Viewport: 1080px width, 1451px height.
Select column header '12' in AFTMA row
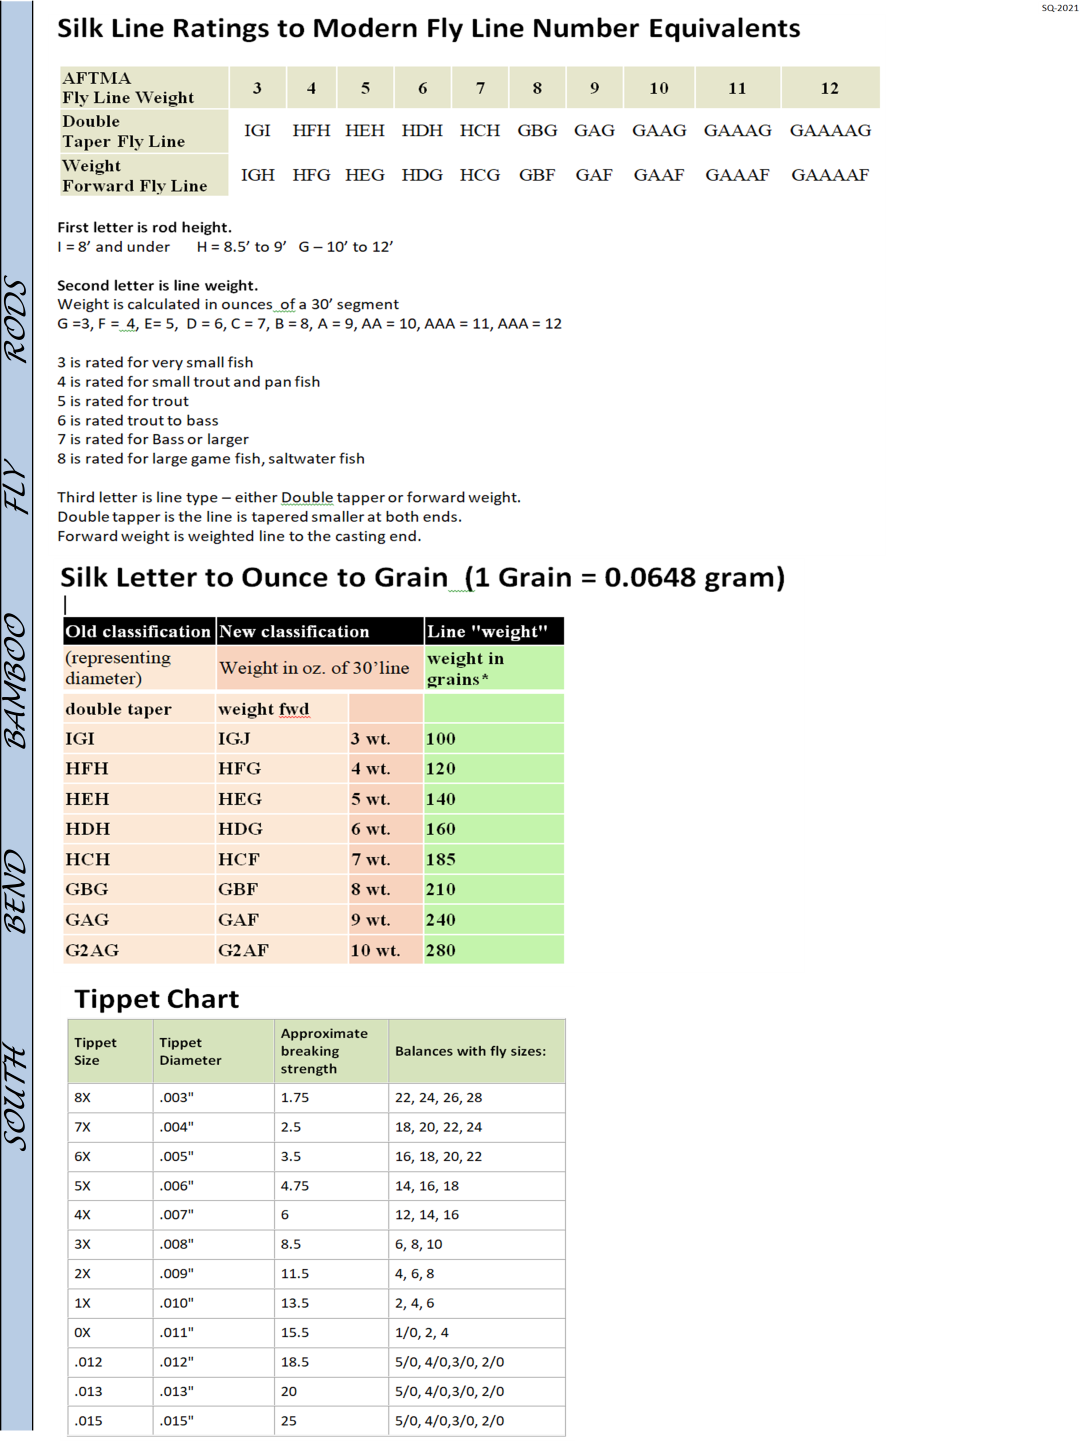click(830, 88)
